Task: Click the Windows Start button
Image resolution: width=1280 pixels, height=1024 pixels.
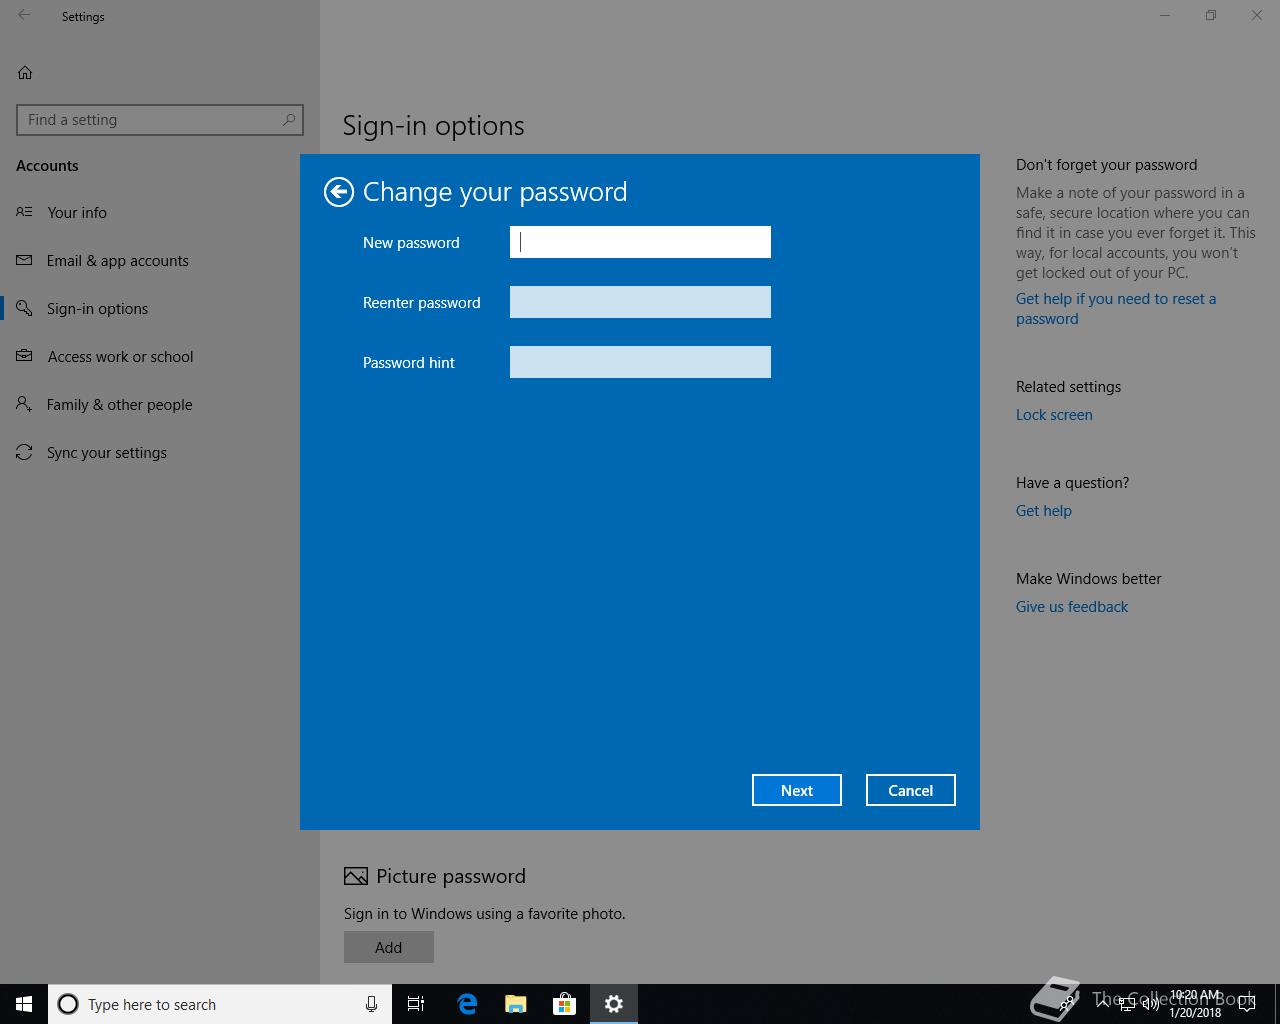Action: (24, 1004)
